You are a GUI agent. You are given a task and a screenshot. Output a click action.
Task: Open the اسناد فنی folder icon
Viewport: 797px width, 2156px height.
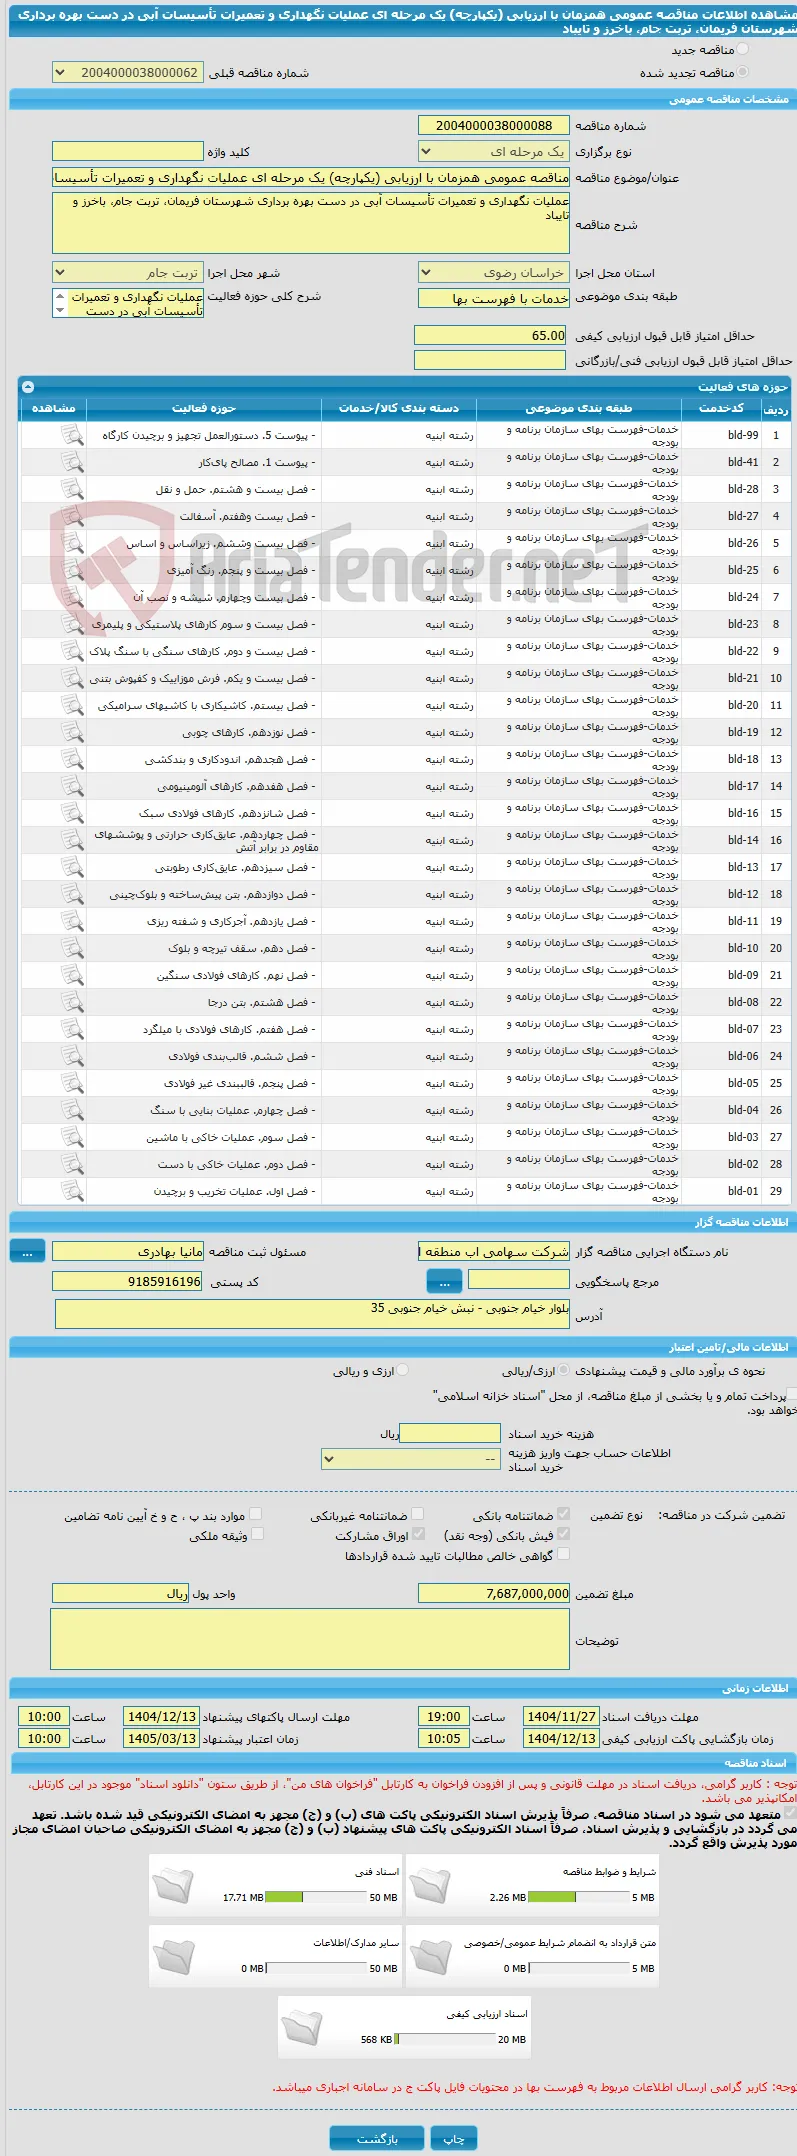[x=172, y=1885]
